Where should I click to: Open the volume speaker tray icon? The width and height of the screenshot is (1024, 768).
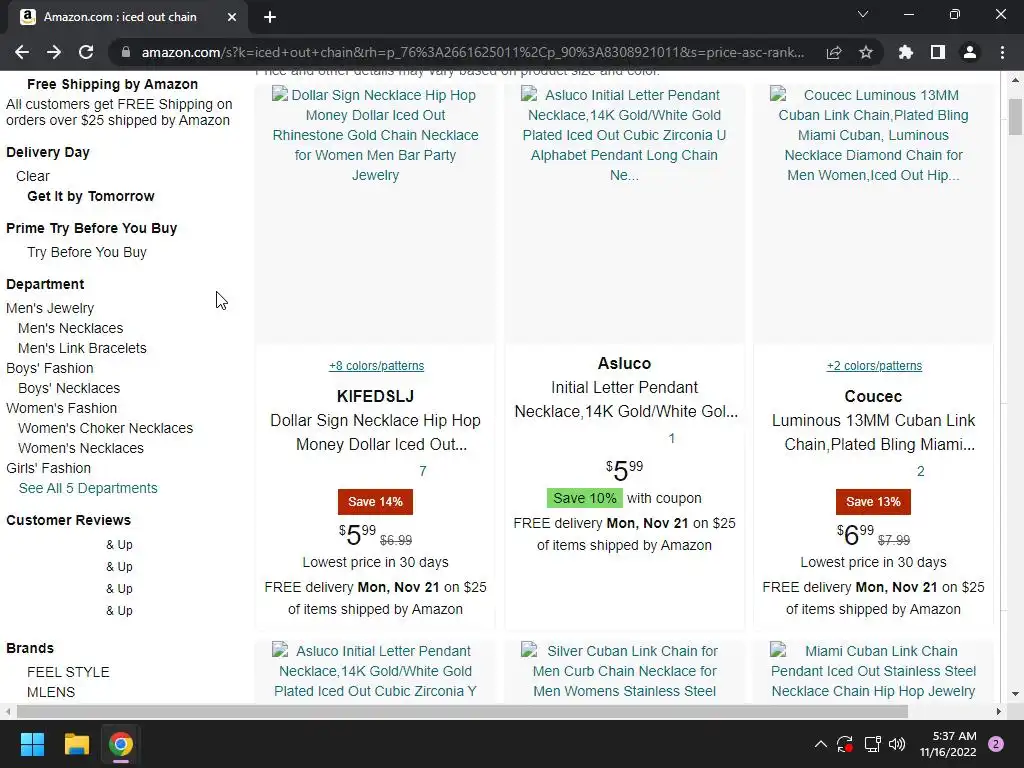pyautogui.click(x=897, y=744)
